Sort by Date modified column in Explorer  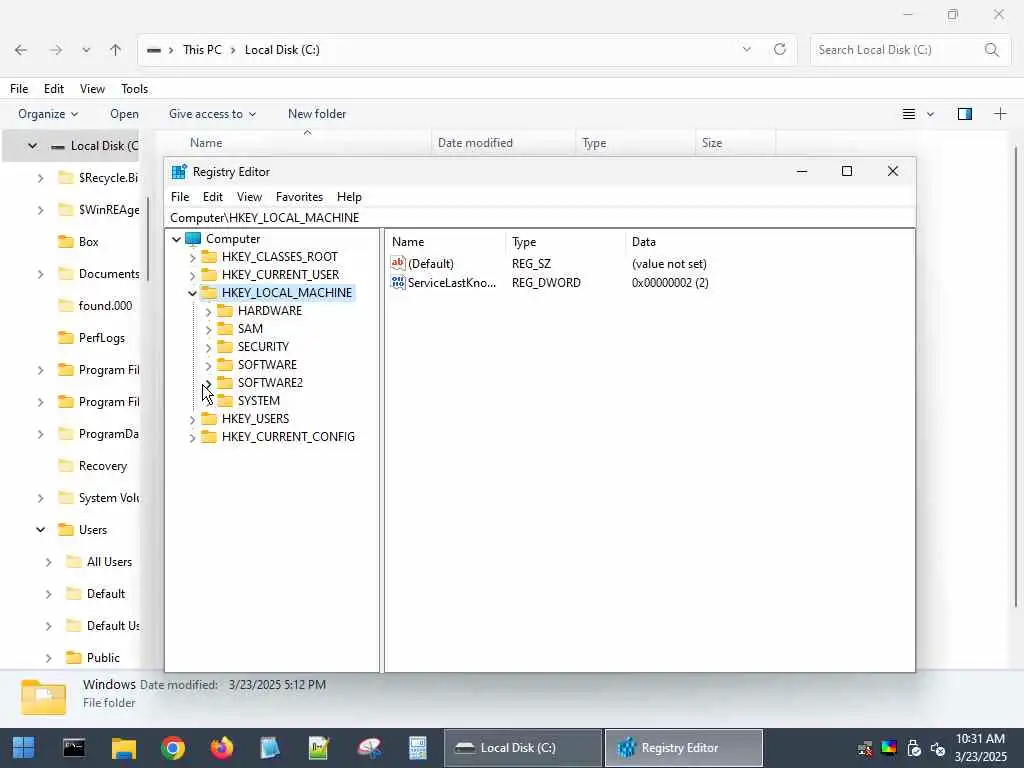[475, 143]
